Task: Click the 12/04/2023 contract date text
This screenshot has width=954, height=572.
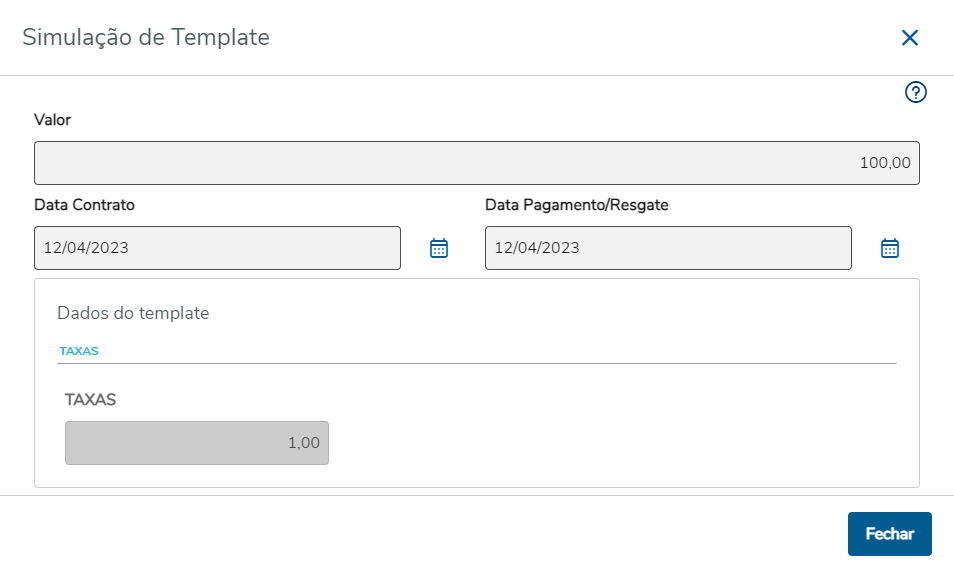Action: point(86,248)
